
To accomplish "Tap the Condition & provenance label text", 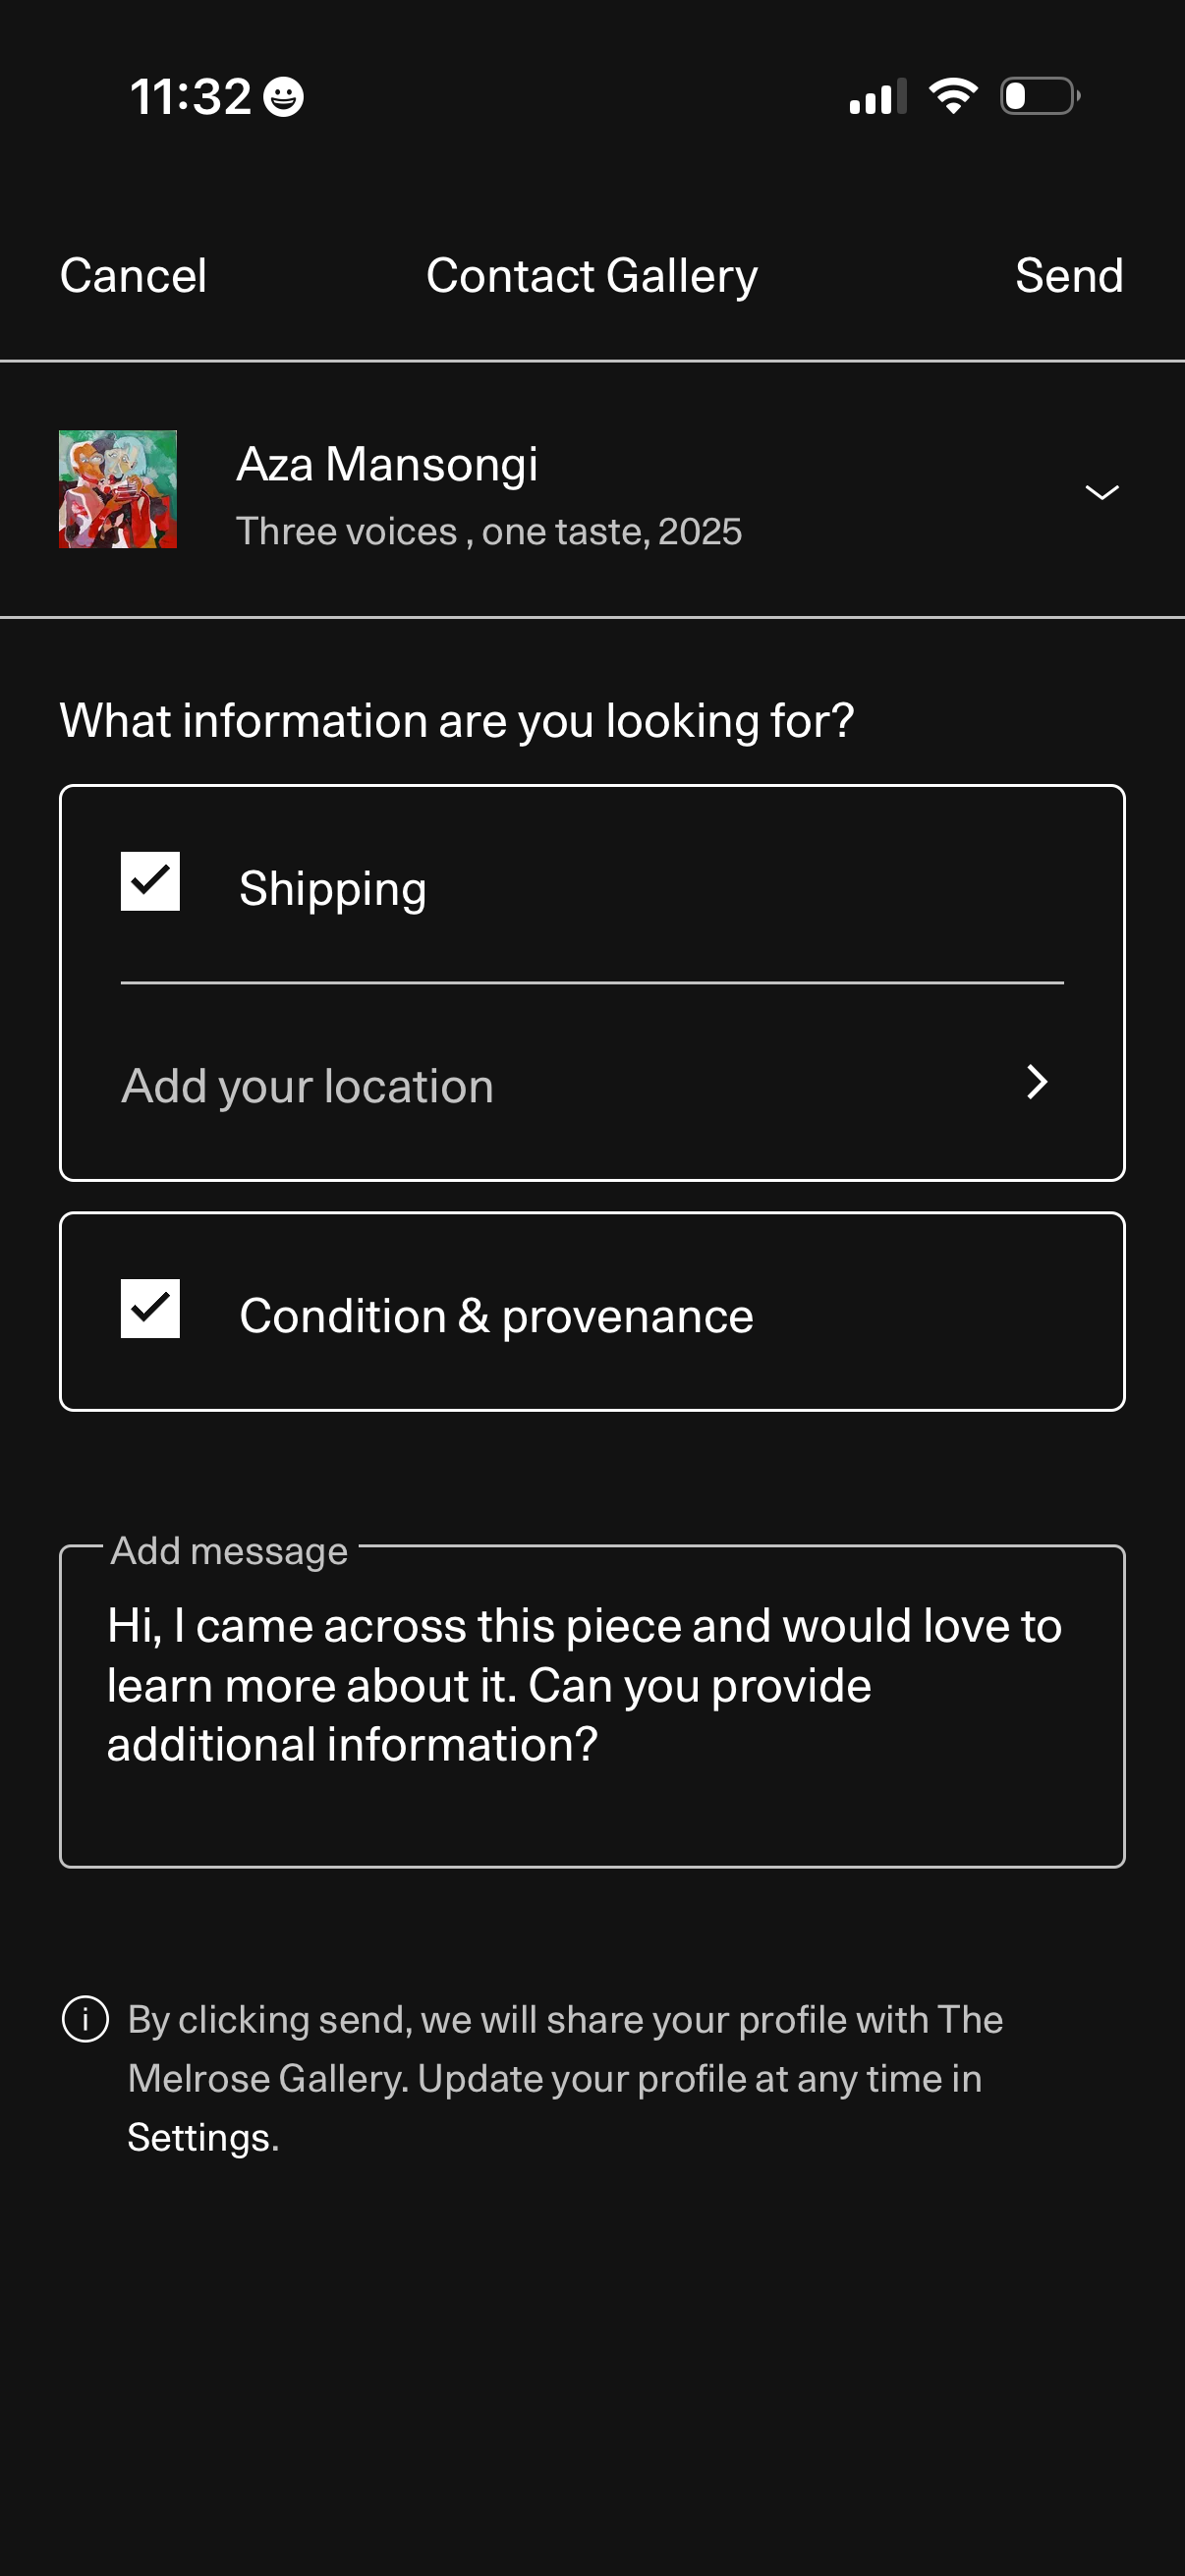I will tap(496, 1316).
